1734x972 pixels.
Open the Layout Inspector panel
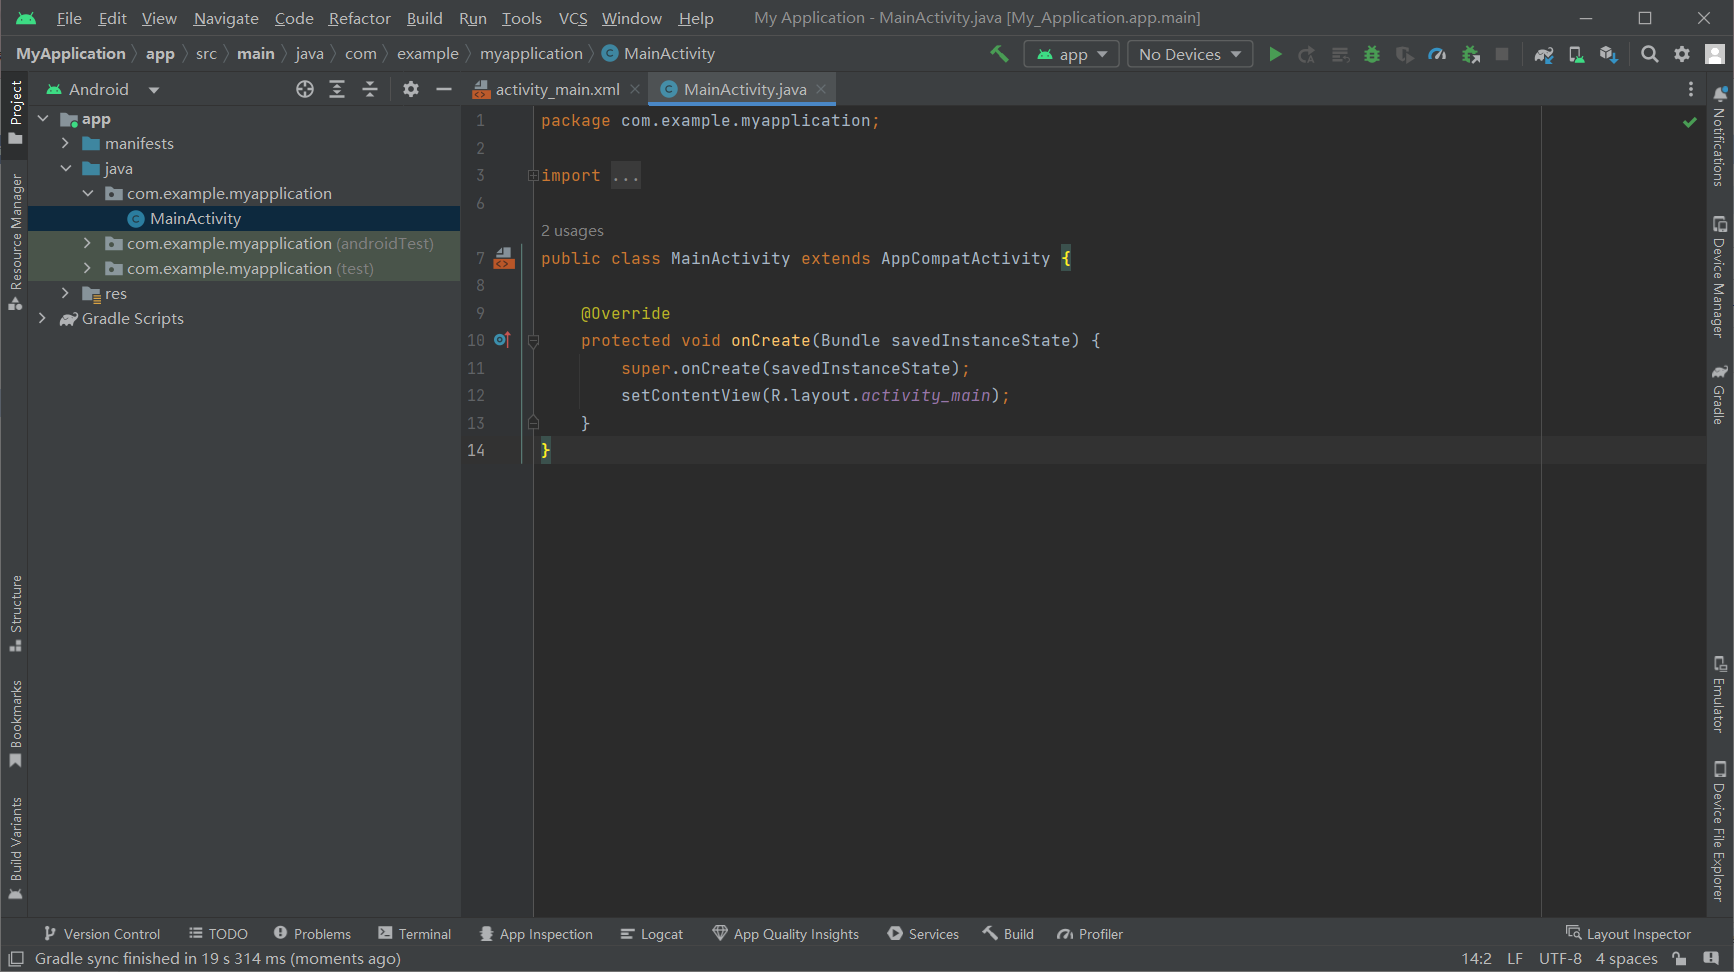coord(1628,934)
